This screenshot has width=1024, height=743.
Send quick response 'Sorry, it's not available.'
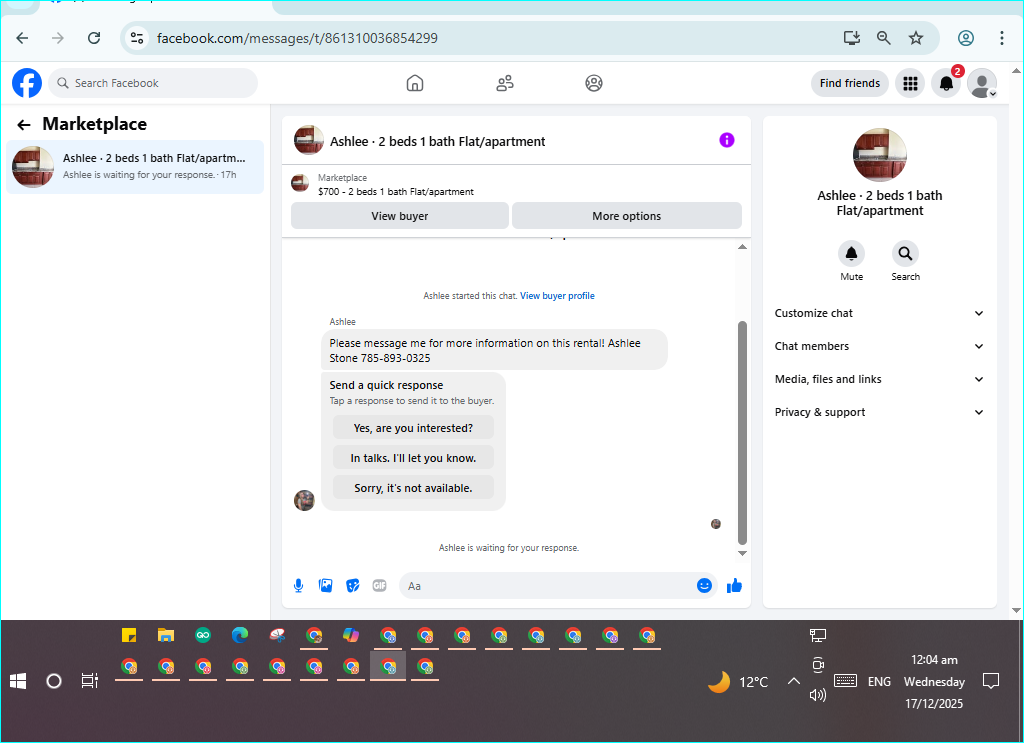tap(413, 488)
